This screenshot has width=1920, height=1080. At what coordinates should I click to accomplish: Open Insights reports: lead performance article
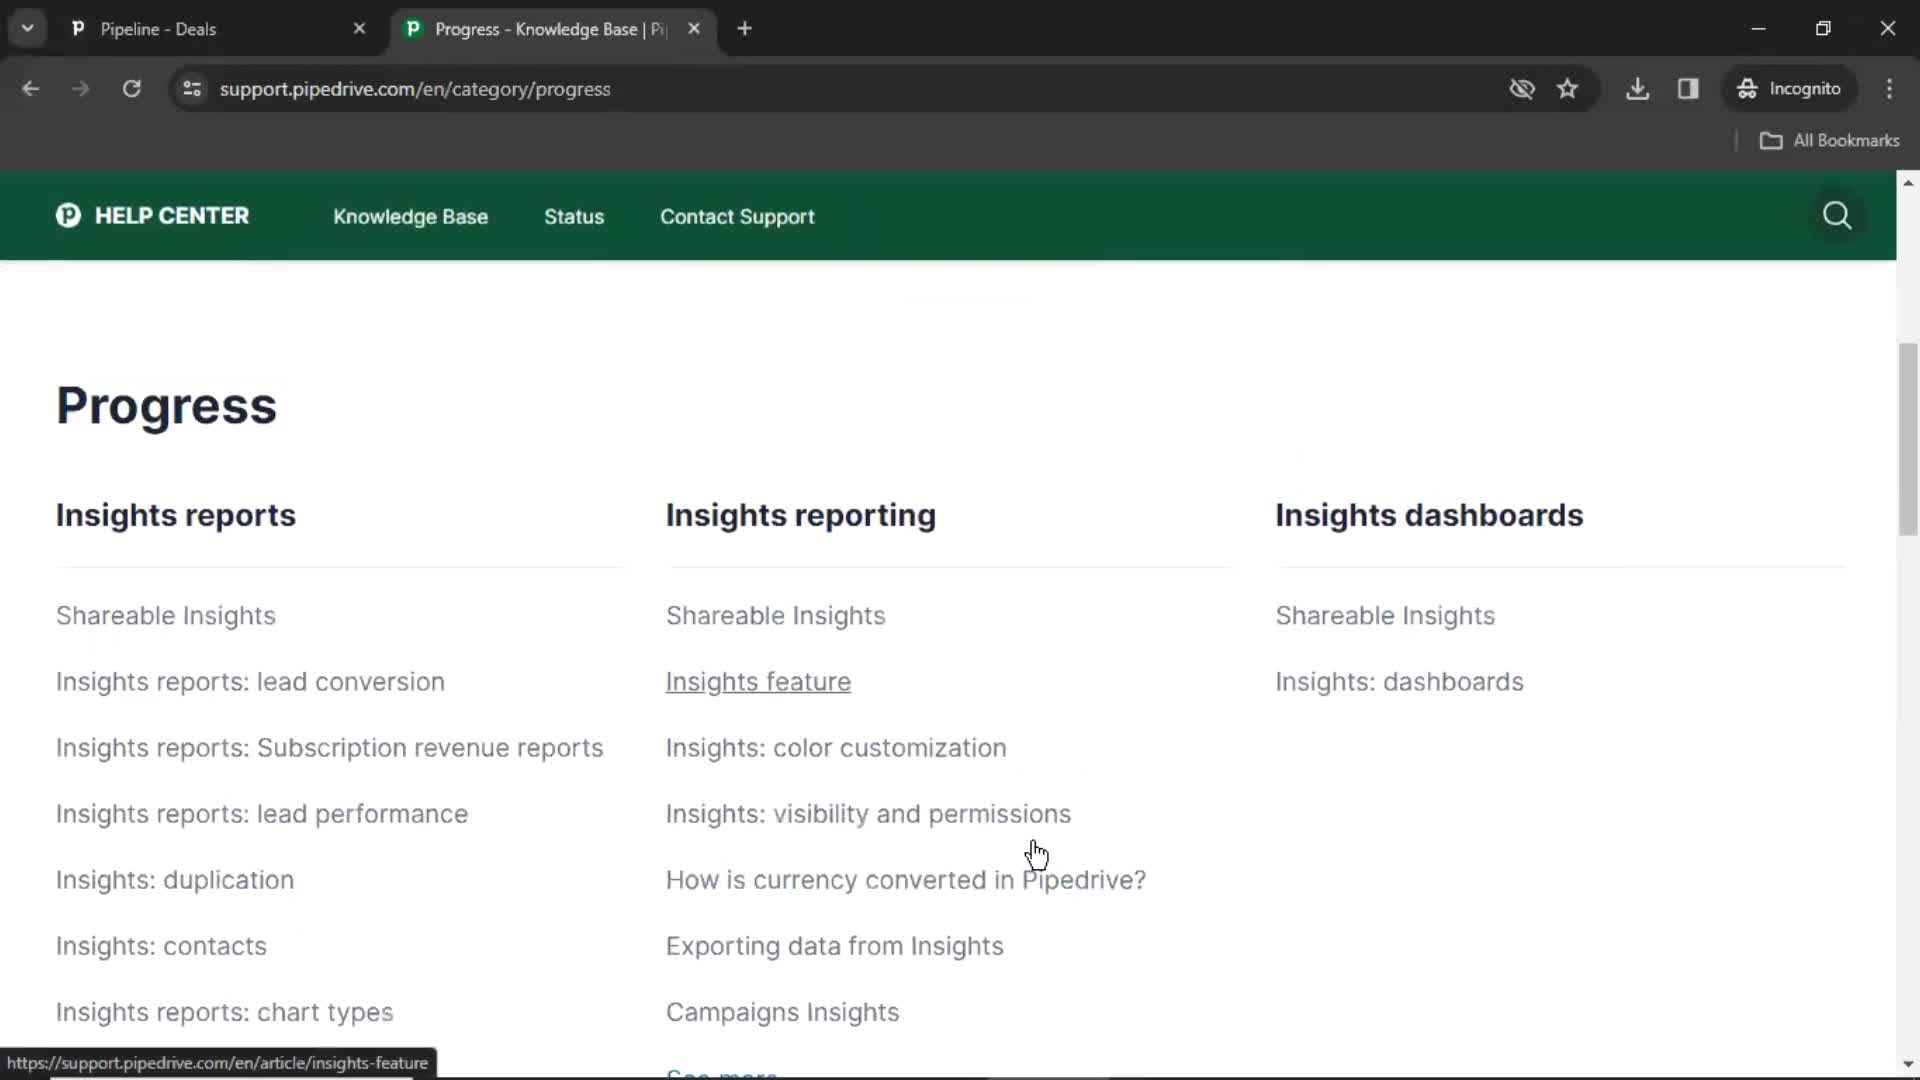pos(262,814)
